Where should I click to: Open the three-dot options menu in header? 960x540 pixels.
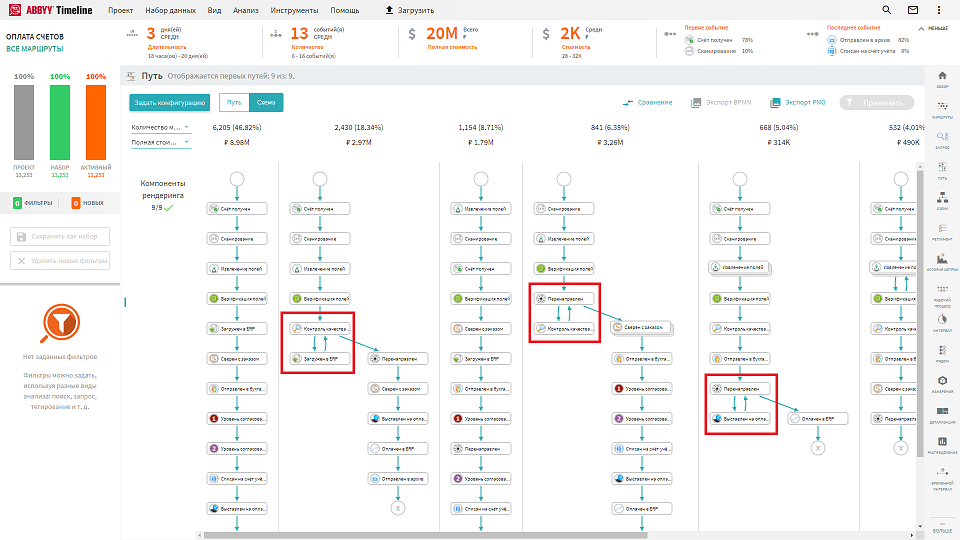point(939,10)
